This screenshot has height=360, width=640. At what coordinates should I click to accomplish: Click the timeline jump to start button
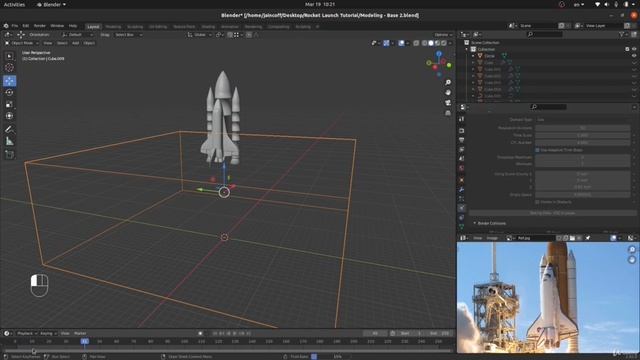216,333
